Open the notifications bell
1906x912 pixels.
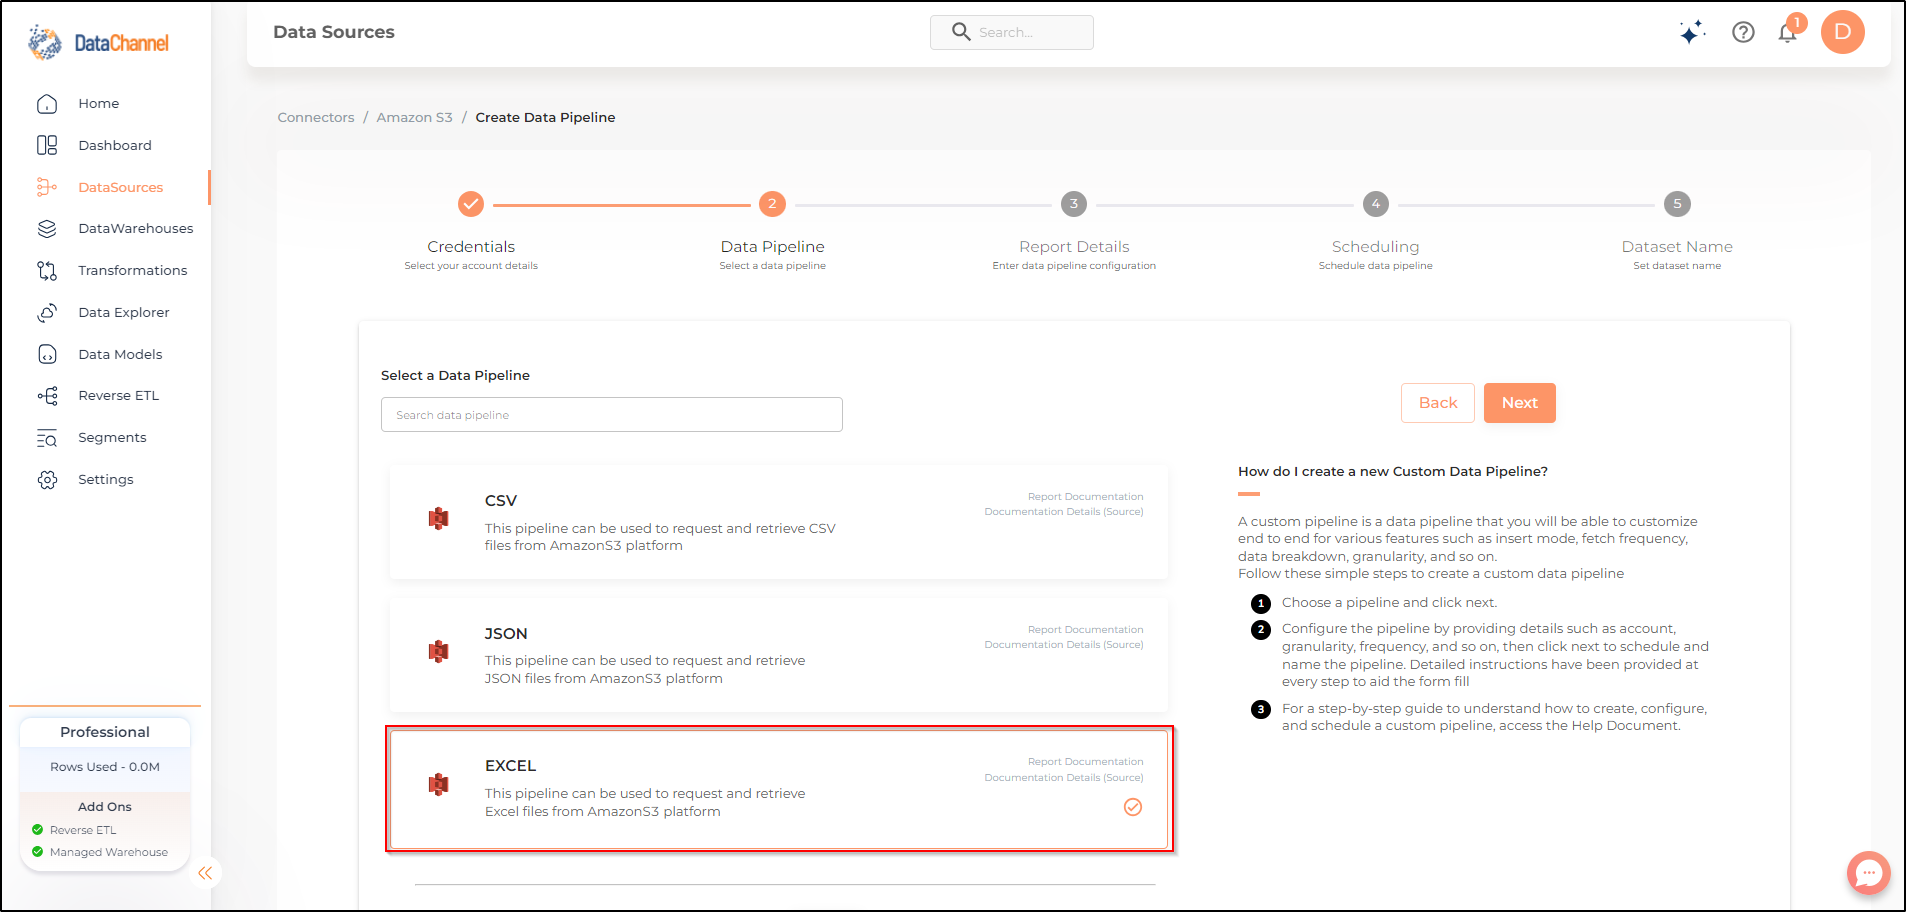1788,32
